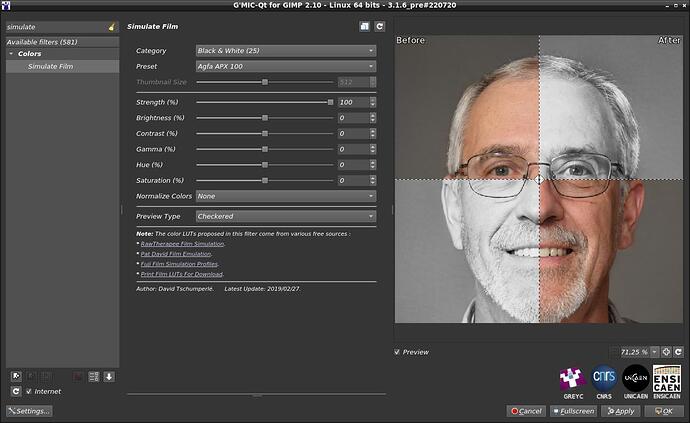Screen dimensions: 690x423
Task: Click the reset zoom icon beside 71.25 %
Action: (x=678, y=352)
